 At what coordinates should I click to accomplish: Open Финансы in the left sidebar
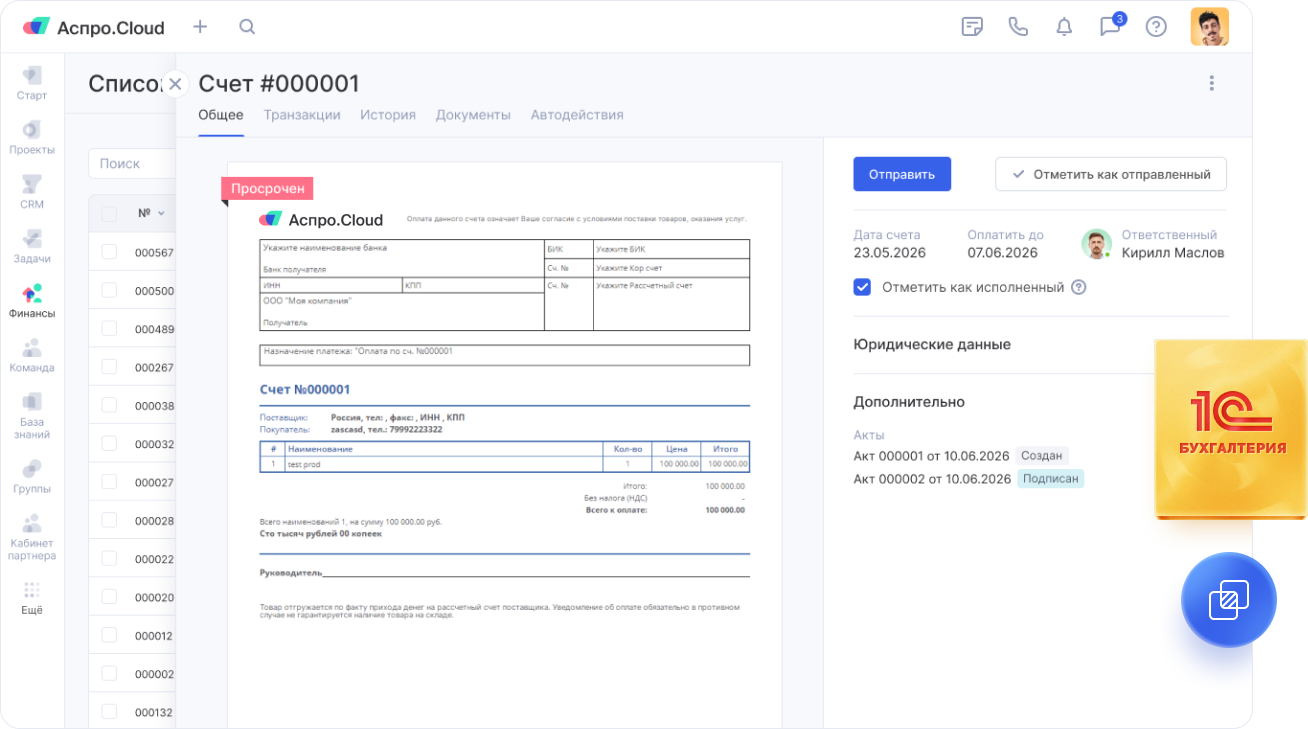[32, 301]
